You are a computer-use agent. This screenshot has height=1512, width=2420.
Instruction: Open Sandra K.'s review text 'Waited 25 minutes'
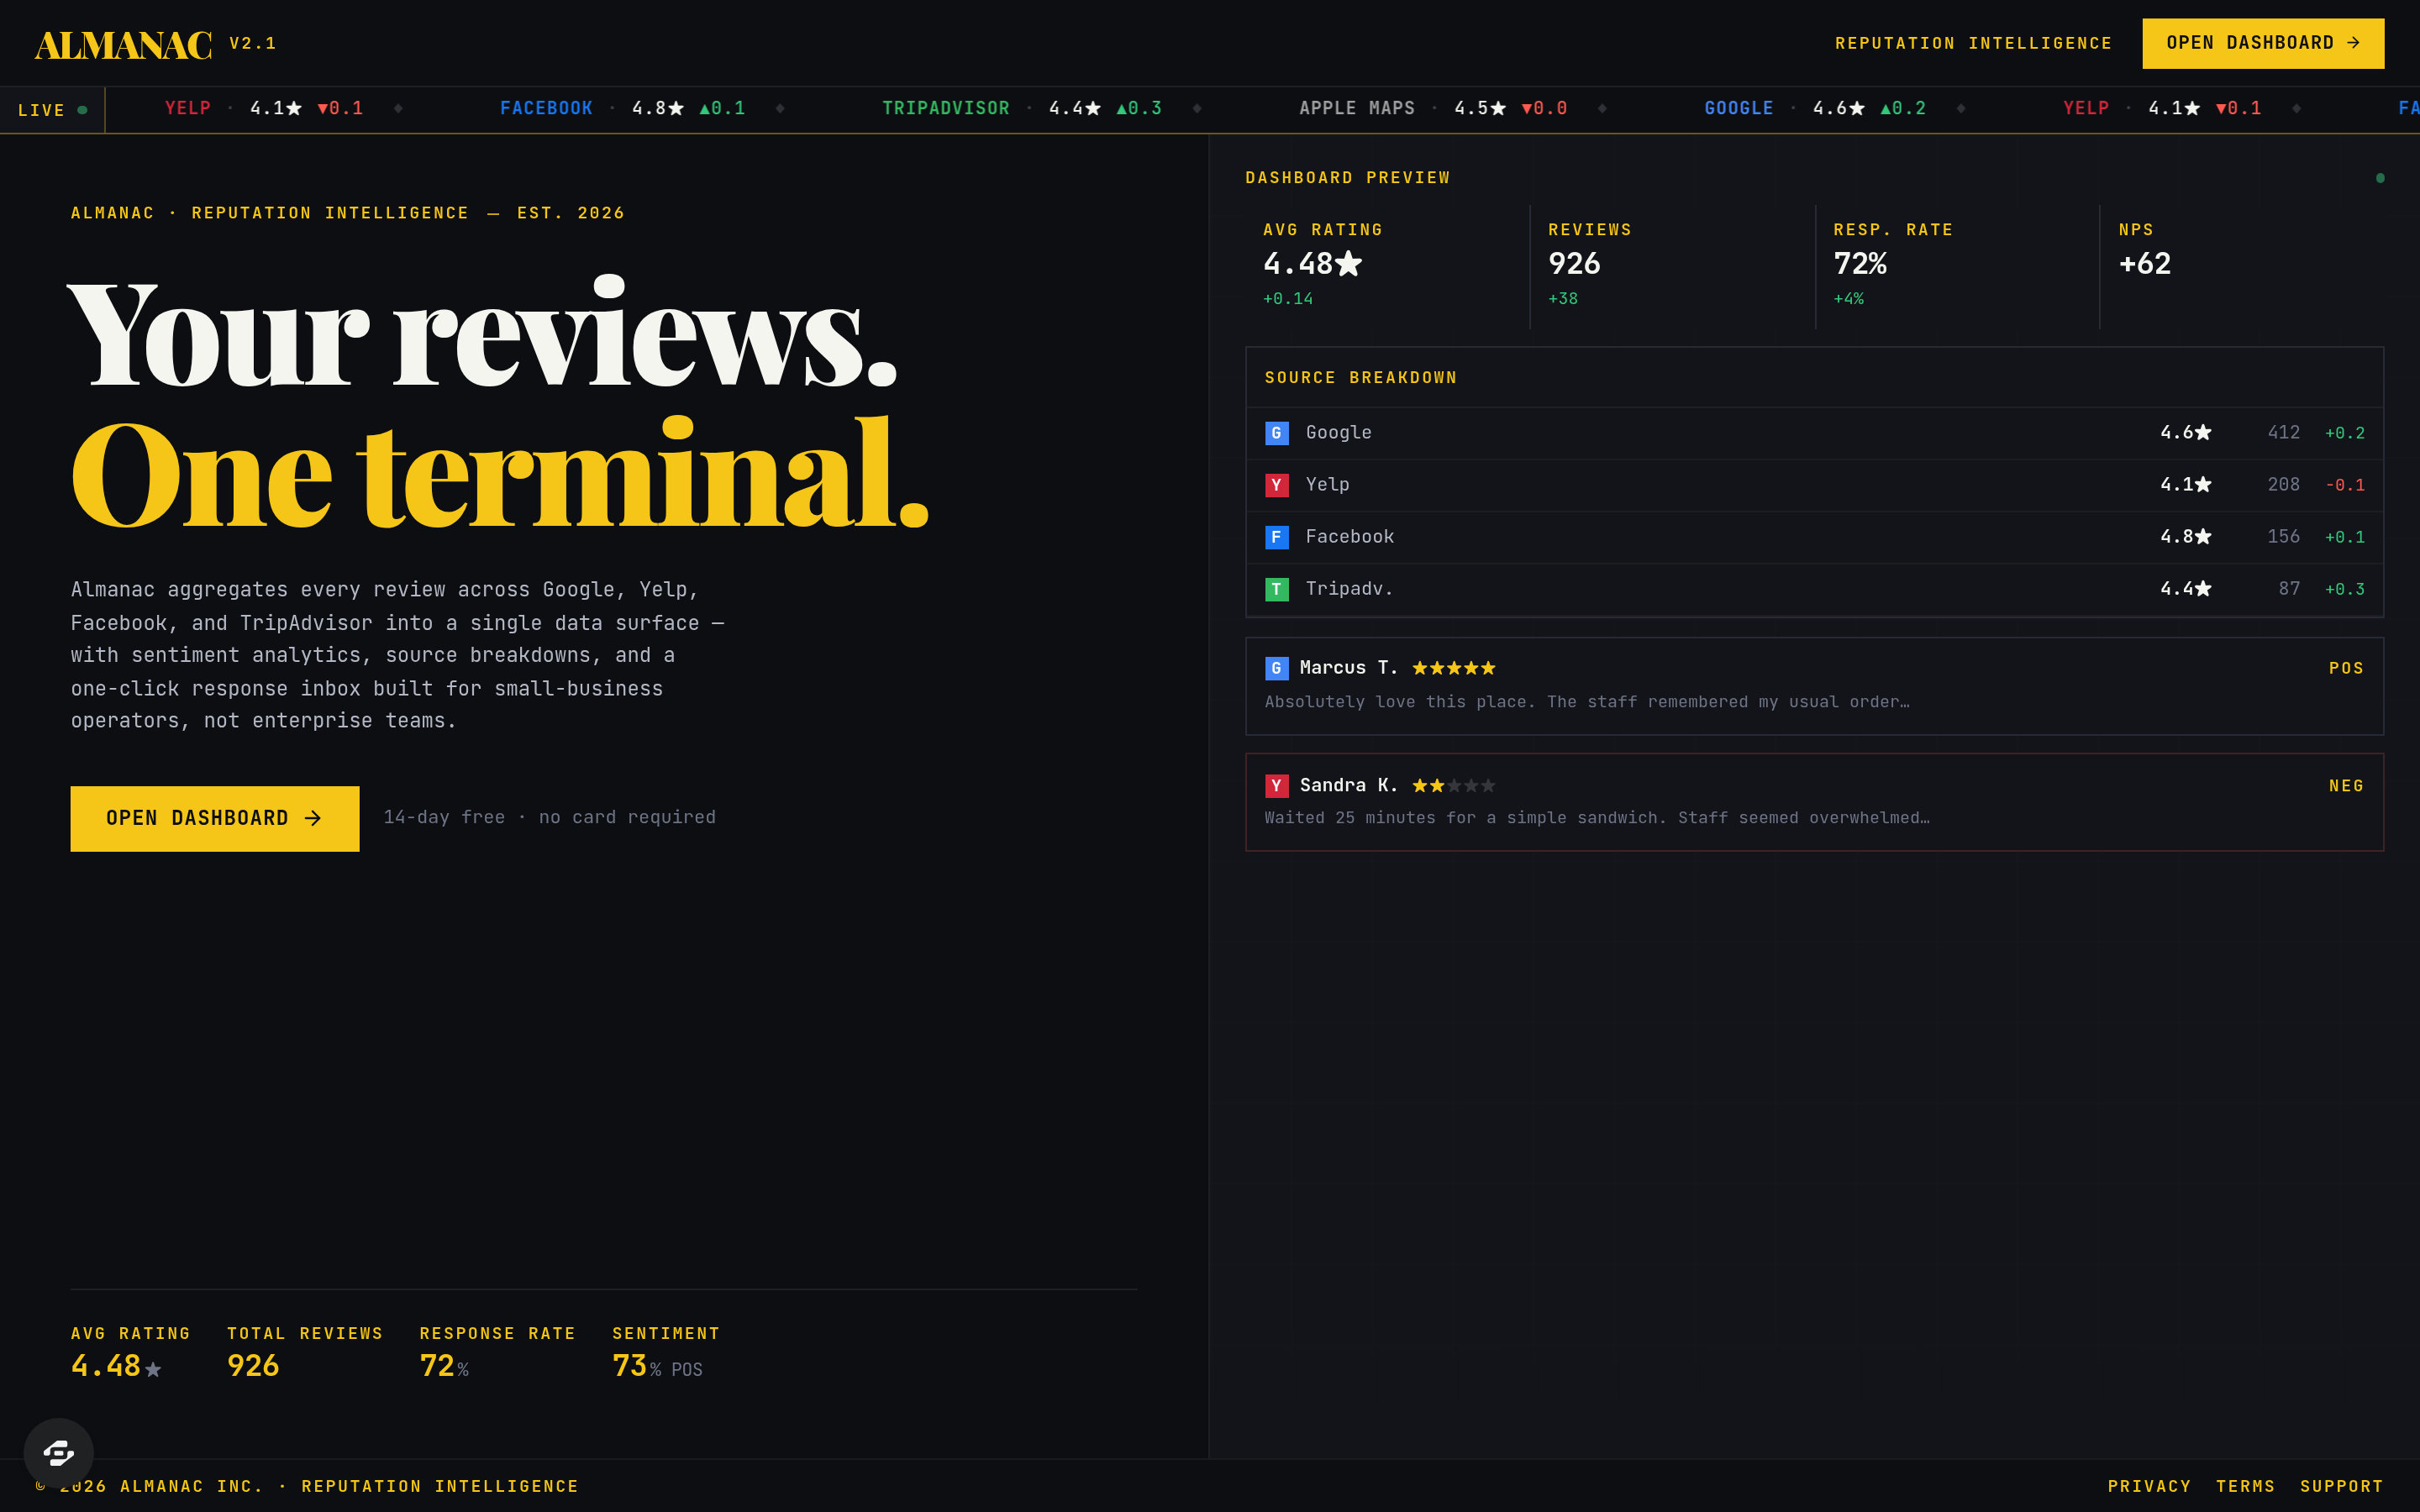coord(1597,818)
